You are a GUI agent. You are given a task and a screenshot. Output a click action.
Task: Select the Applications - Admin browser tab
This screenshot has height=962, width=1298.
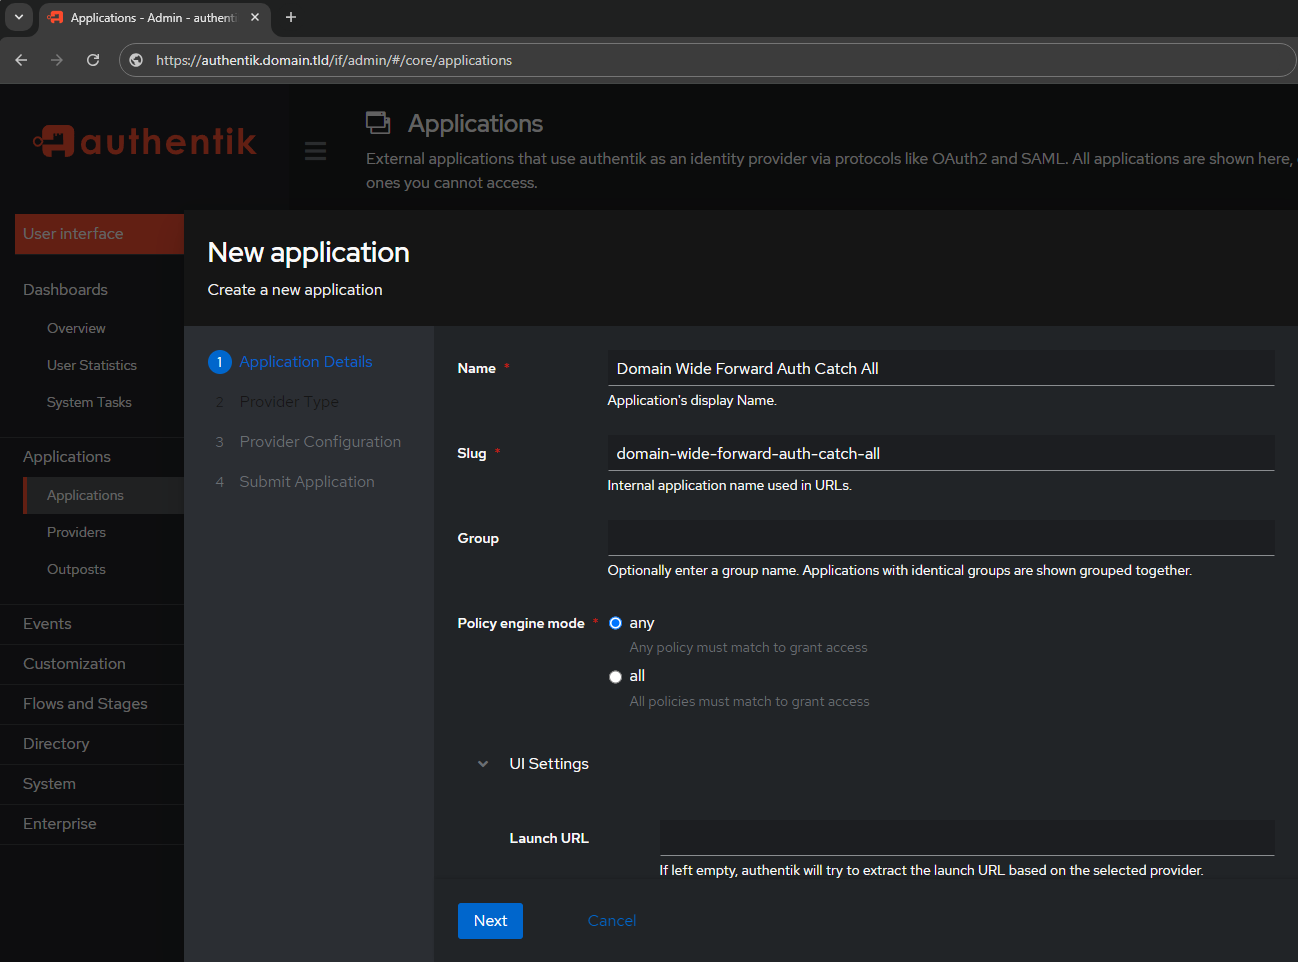[x=154, y=18]
